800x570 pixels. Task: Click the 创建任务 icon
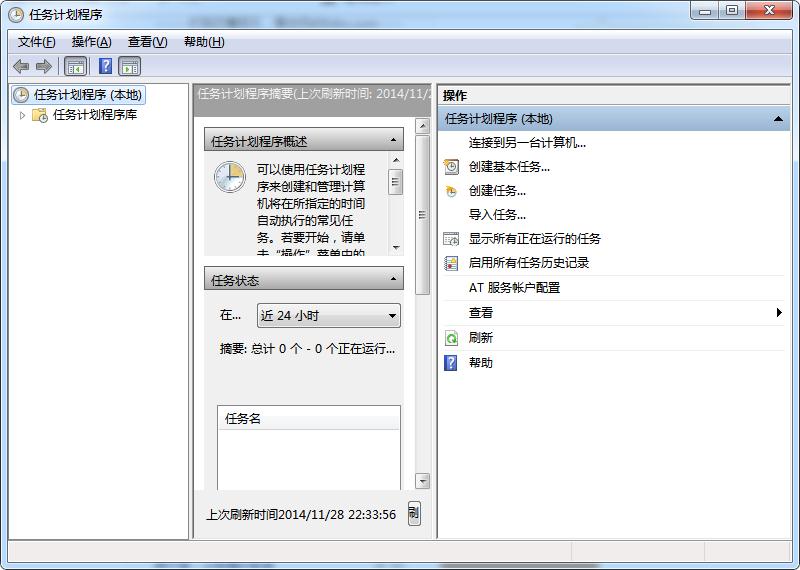[x=451, y=191]
